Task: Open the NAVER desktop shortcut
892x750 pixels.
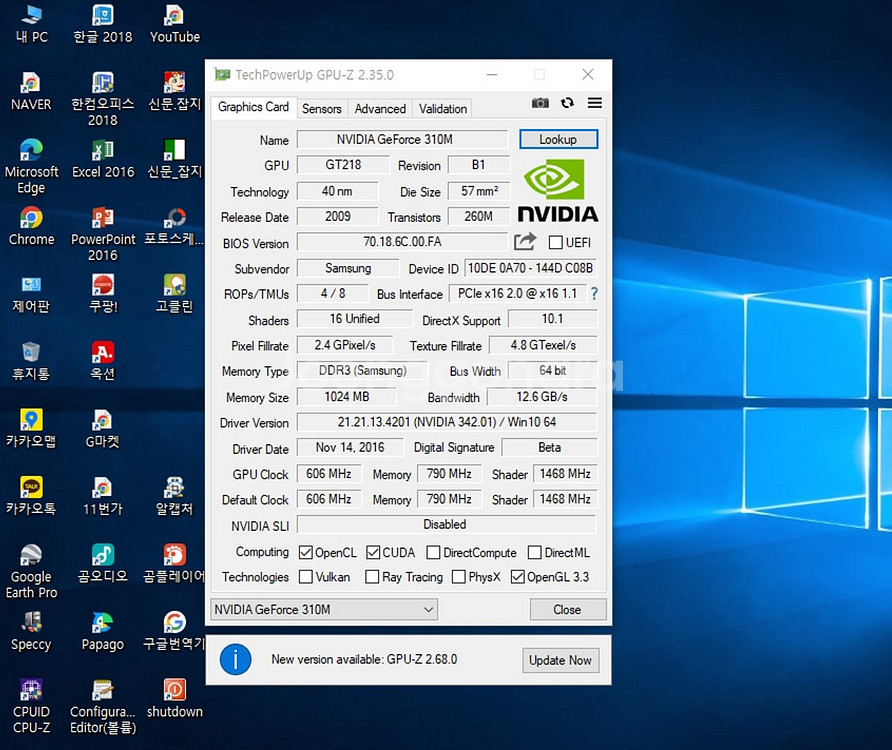Action: coord(31,92)
